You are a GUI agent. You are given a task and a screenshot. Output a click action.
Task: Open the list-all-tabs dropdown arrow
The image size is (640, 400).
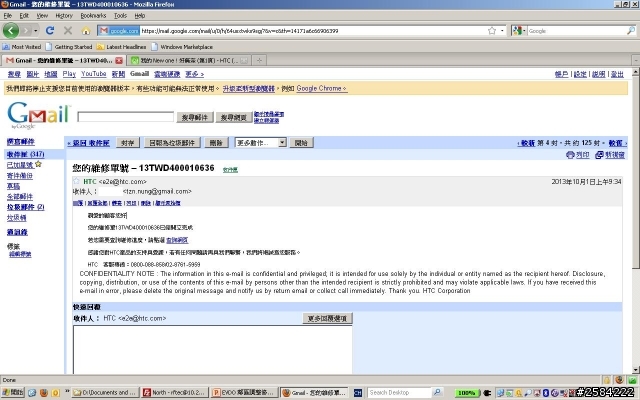pyautogui.click(x=636, y=60)
